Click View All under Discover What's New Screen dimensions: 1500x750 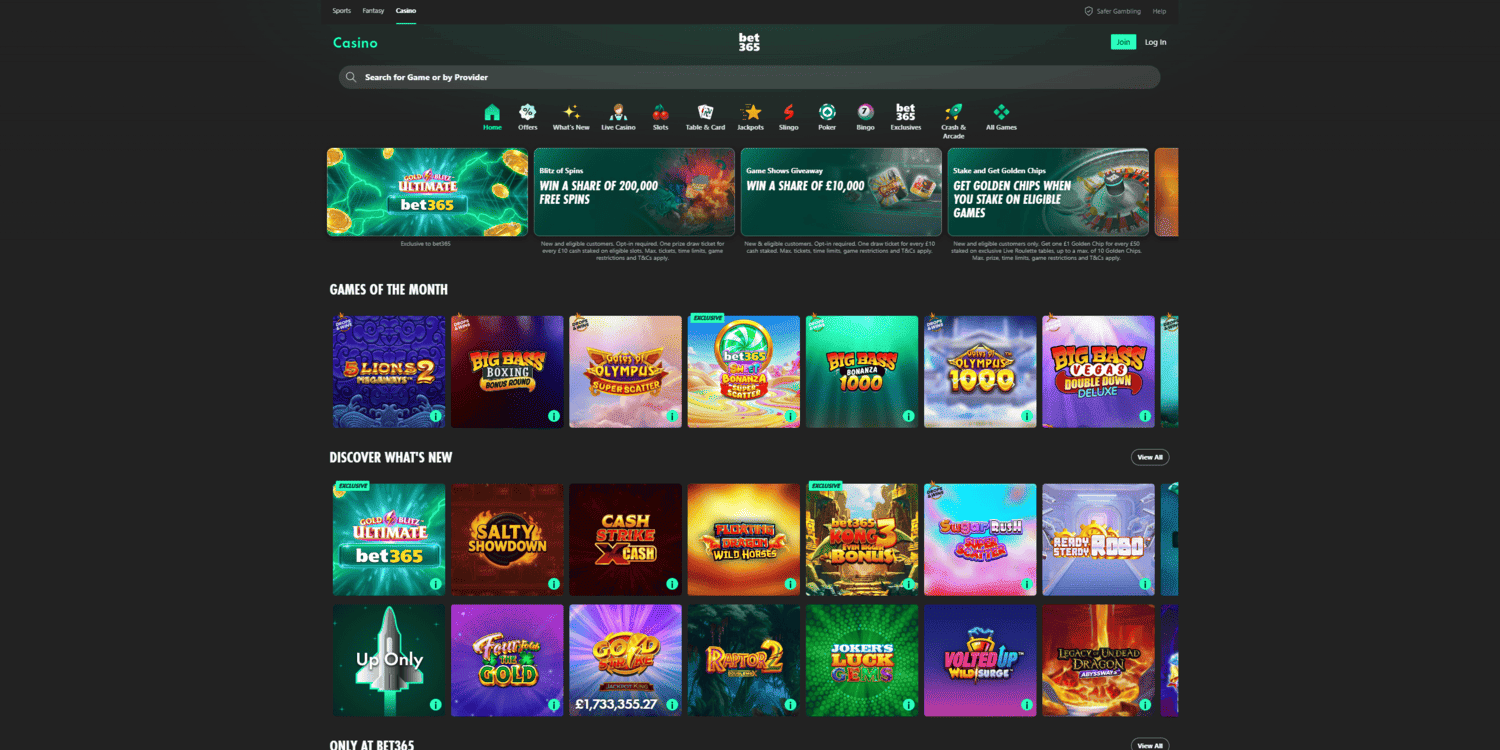click(x=1149, y=457)
